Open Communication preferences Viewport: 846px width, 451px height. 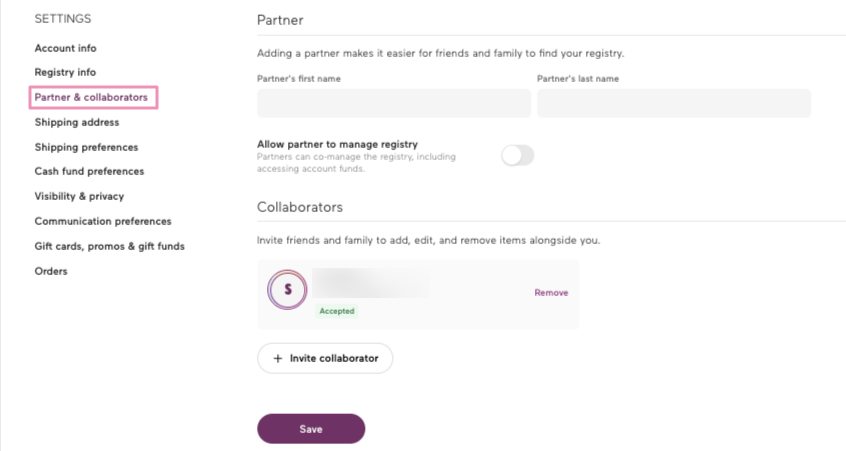103,221
